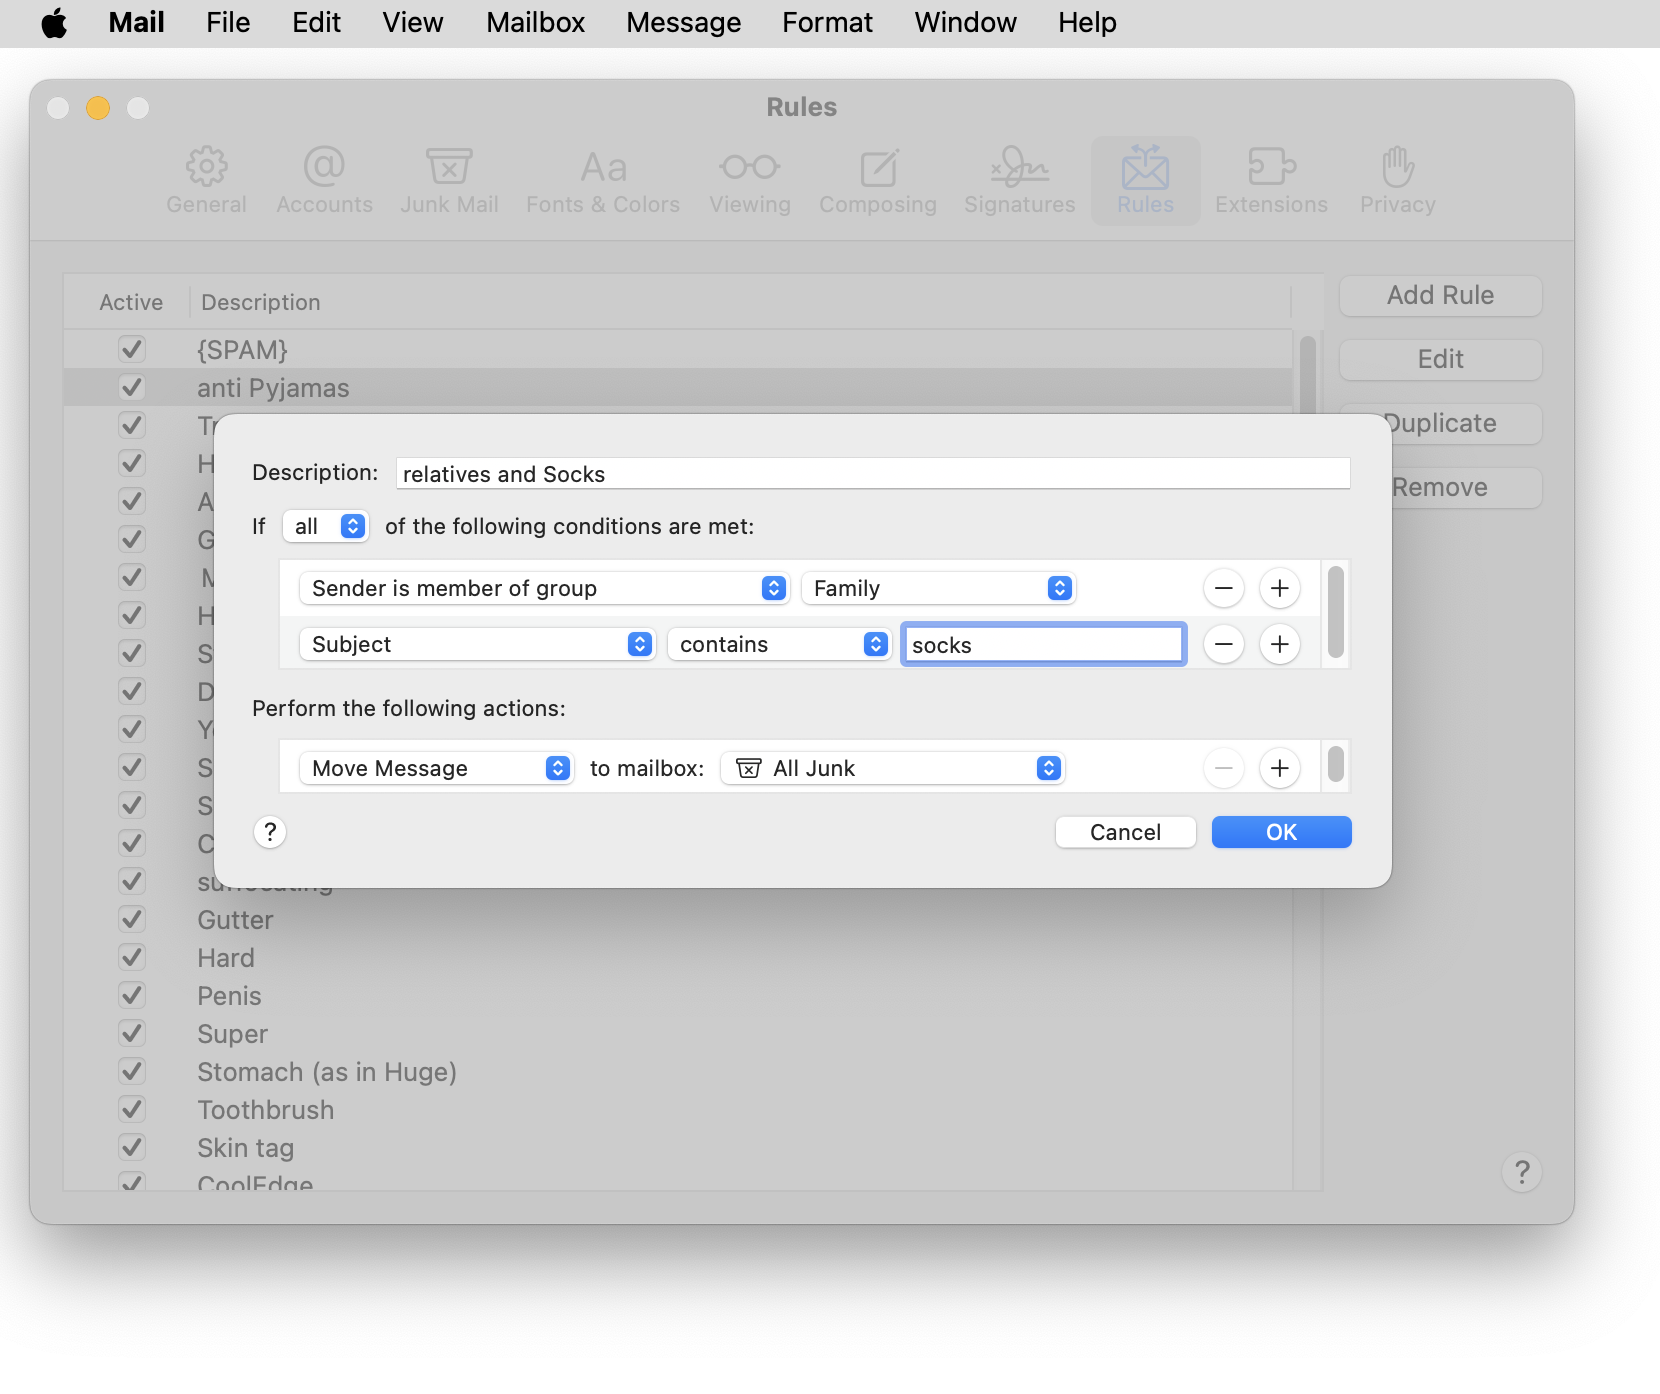The height and width of the screenshot is (1394, 1660).
Task: Open help for the rule editor sheet
Action: [x=270, y=832]
